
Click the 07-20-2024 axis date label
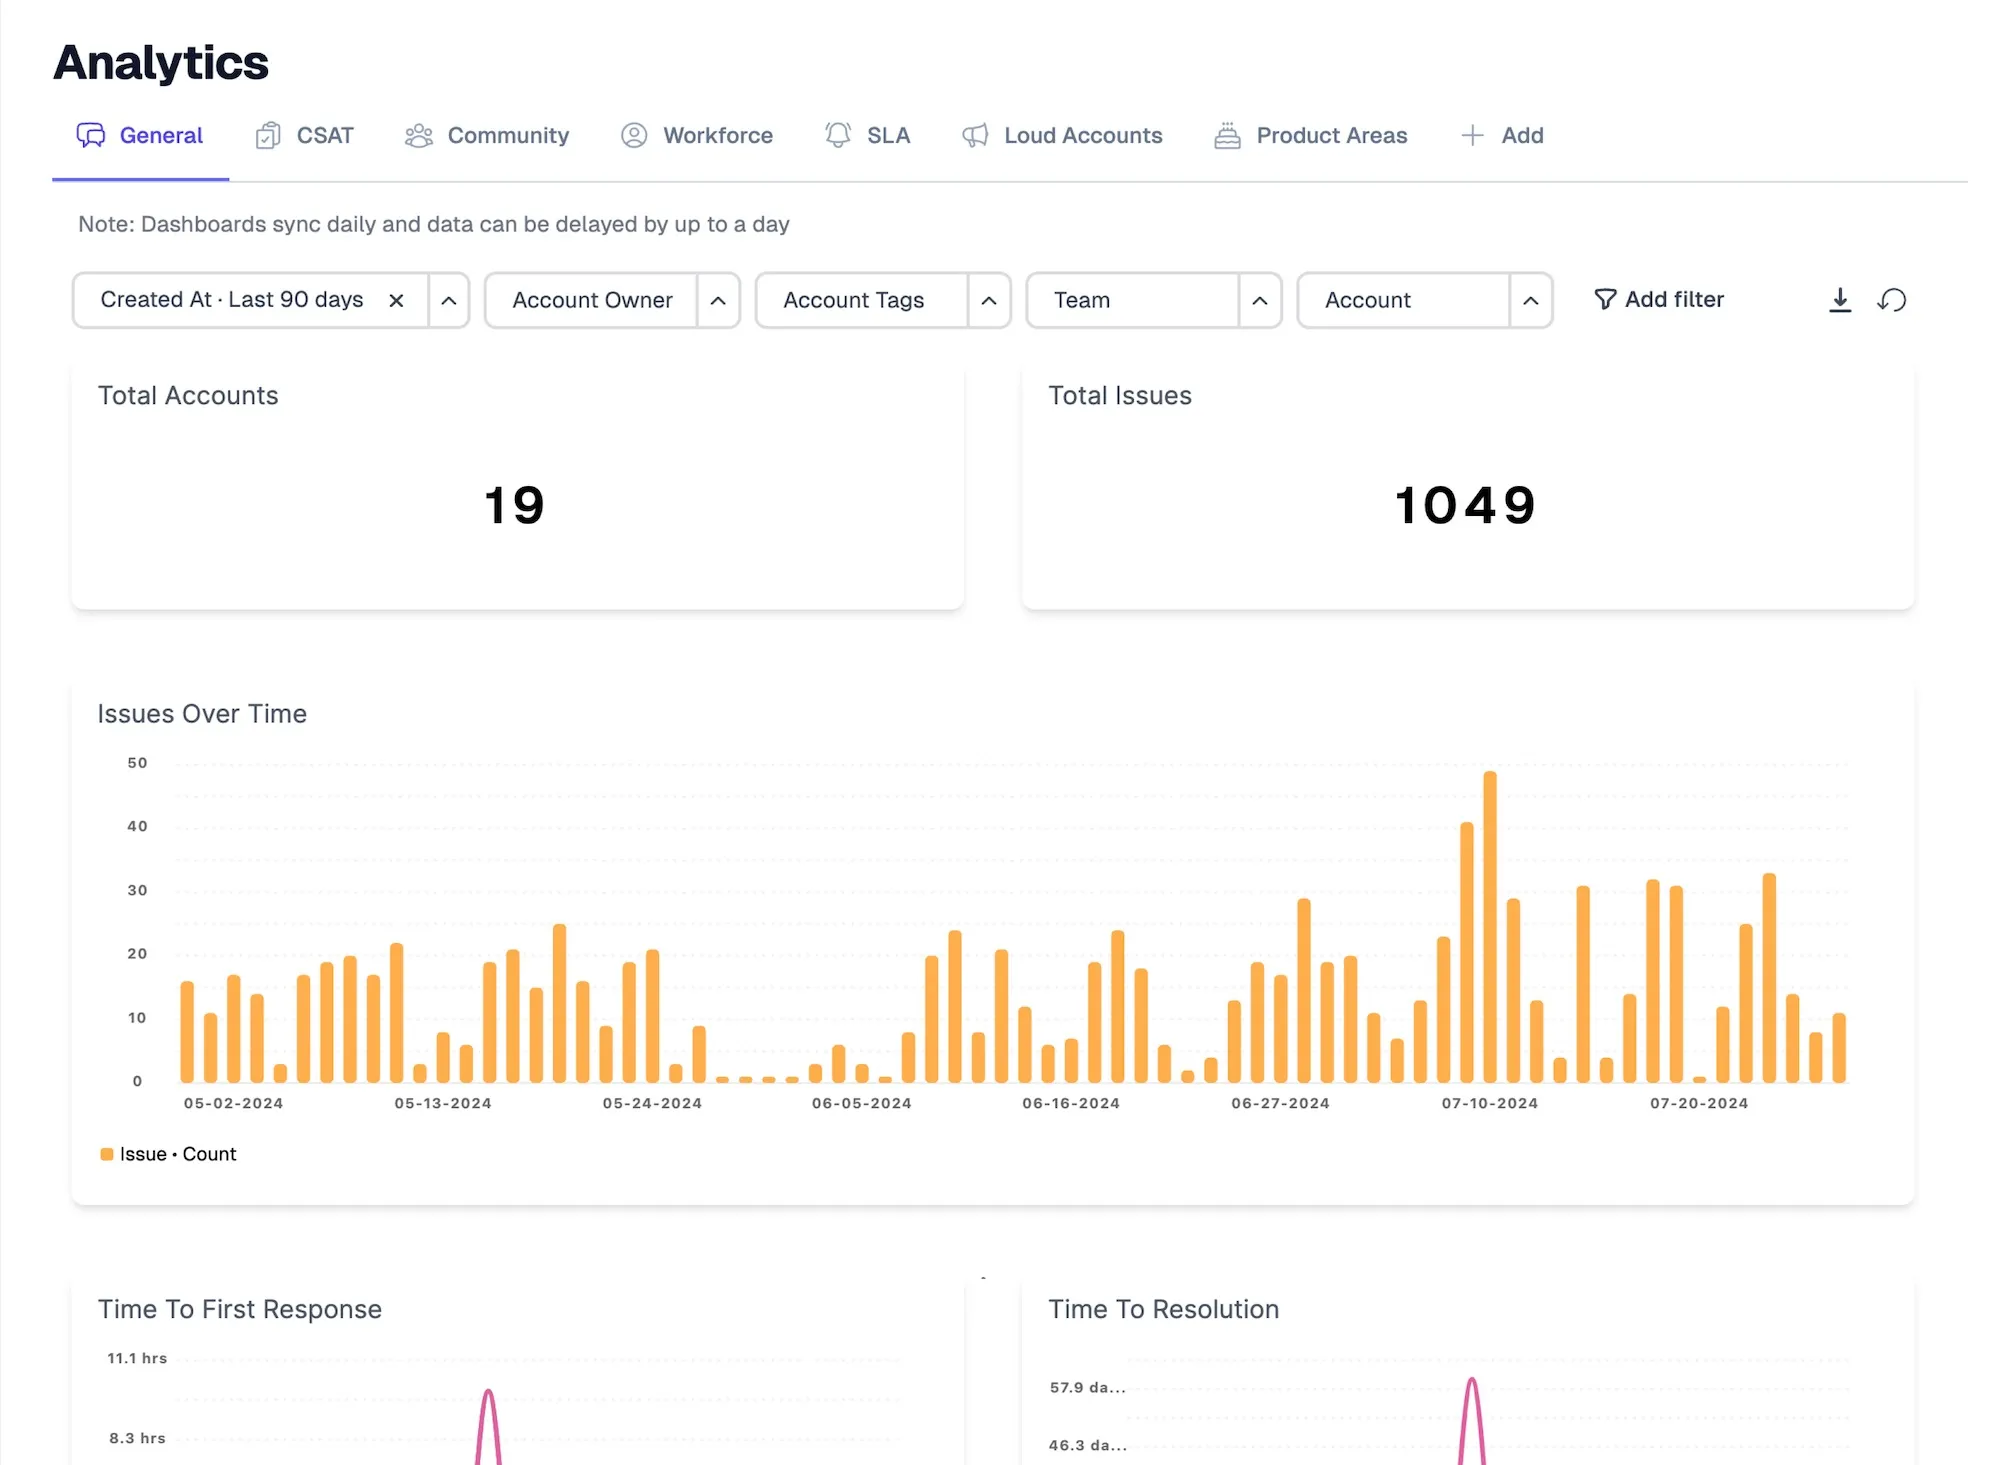[x=1699, y=1103]
